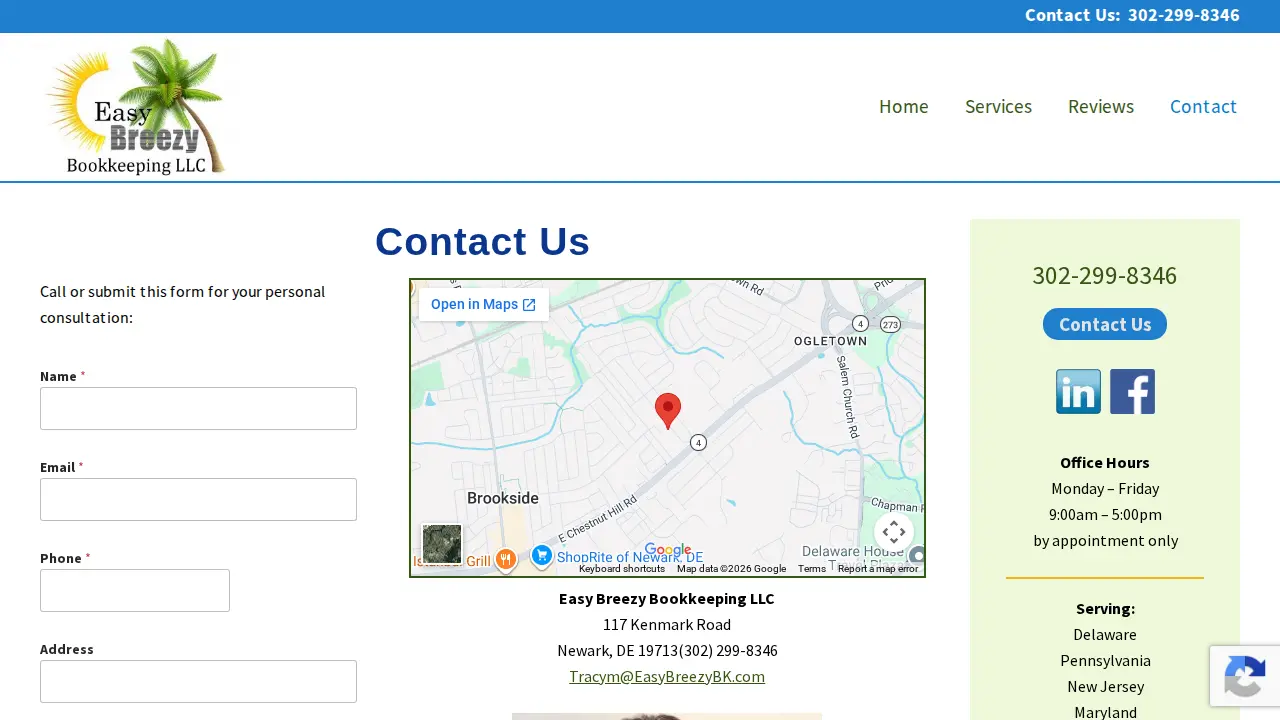Call the phone number in top bar
Viewport: 1280px width, 720px height.
tap(1184, 15)
